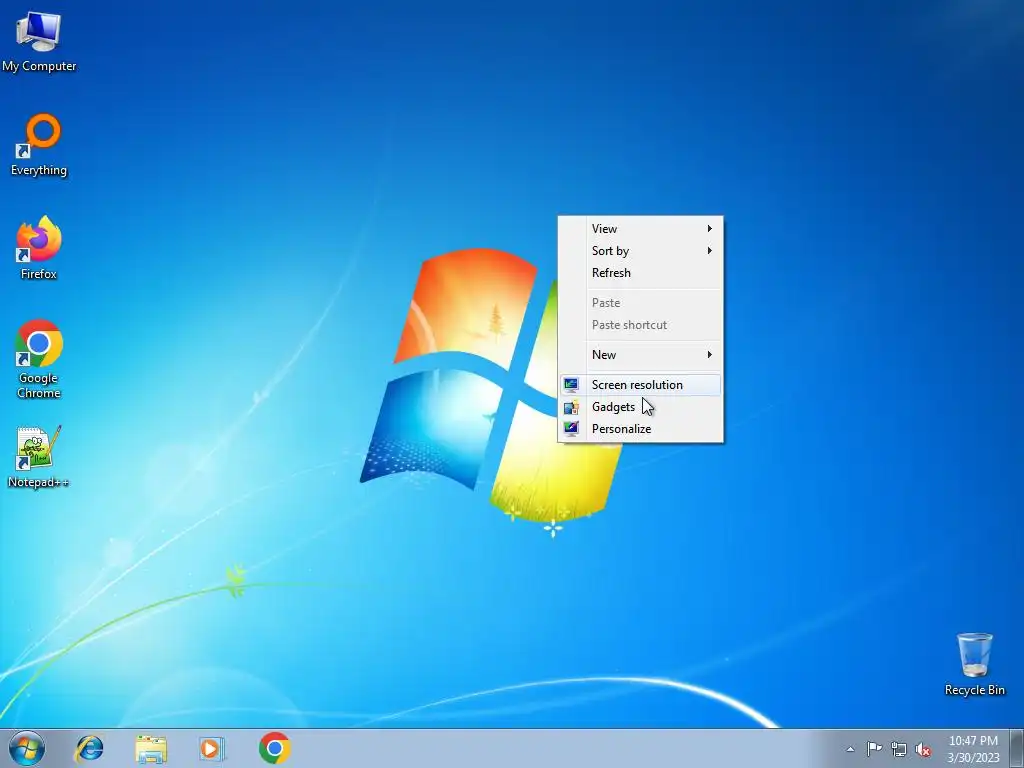Click the Paste shortcut menu entry
1024x768 pixels.
(641, 325)
